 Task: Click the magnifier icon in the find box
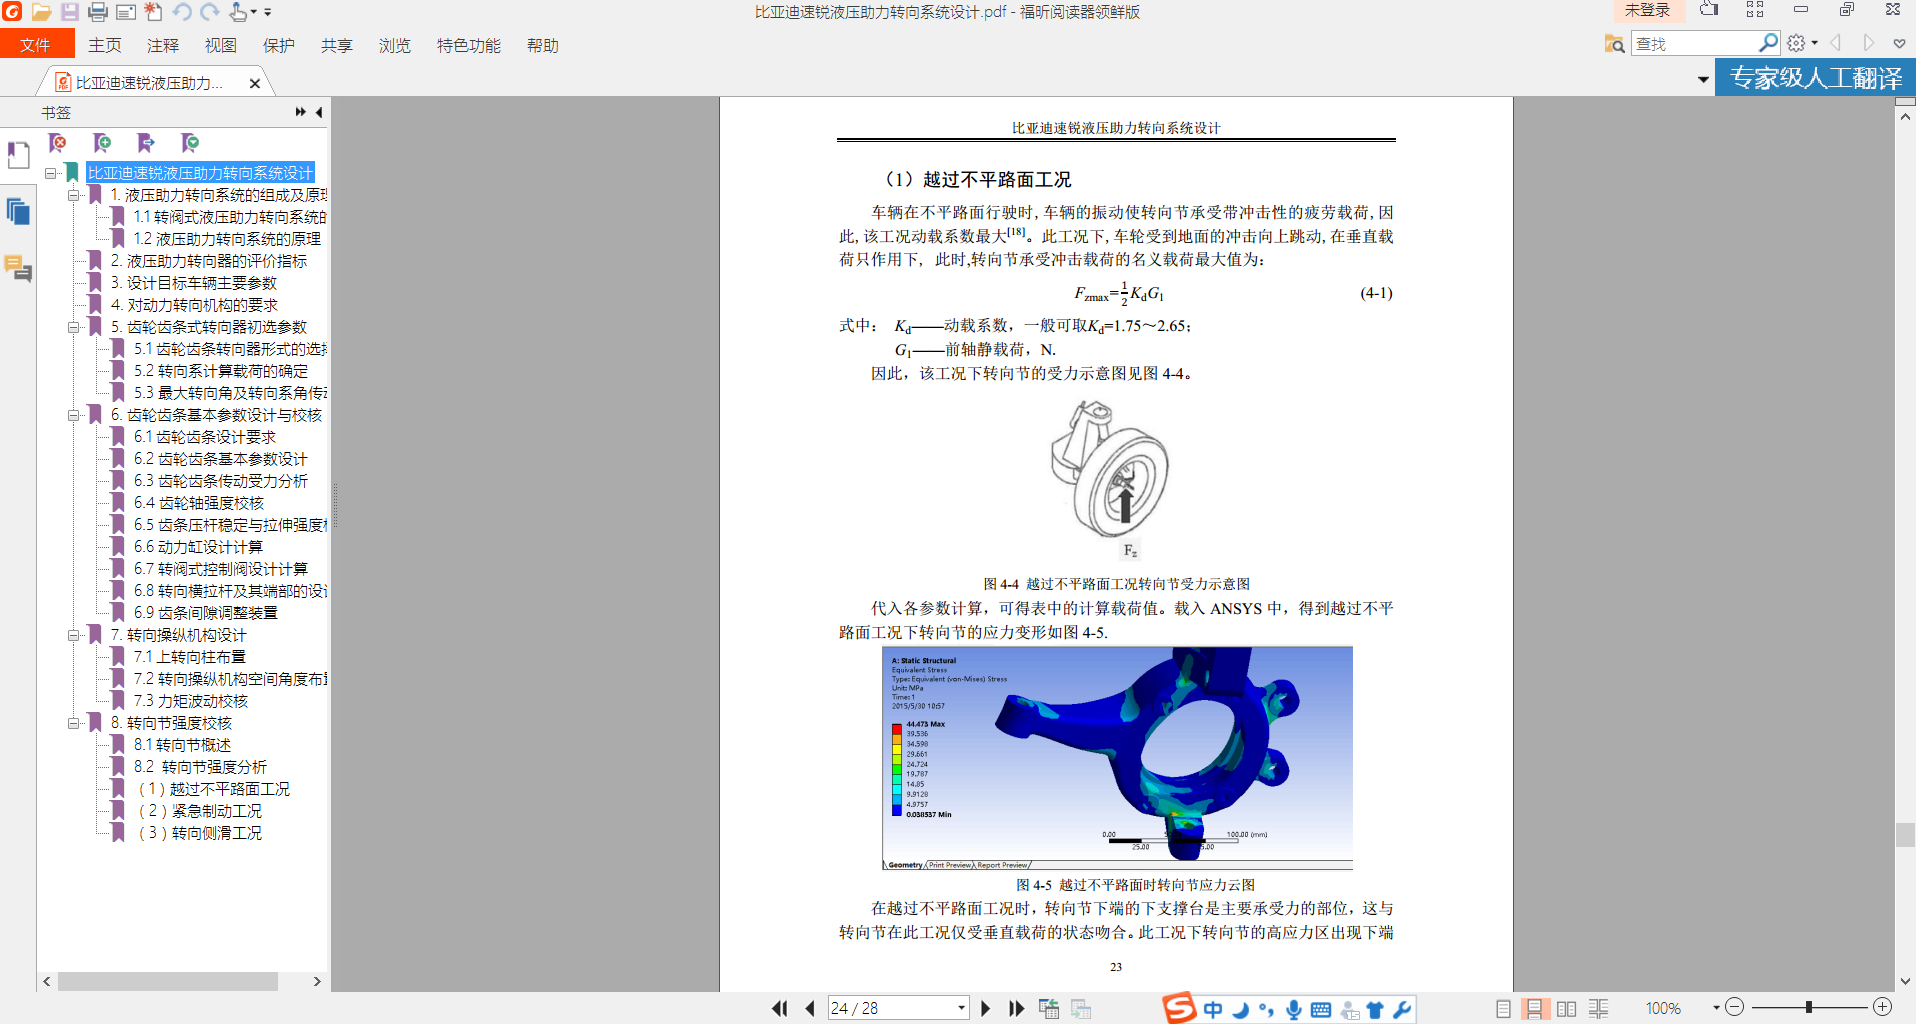(1768, 43)
